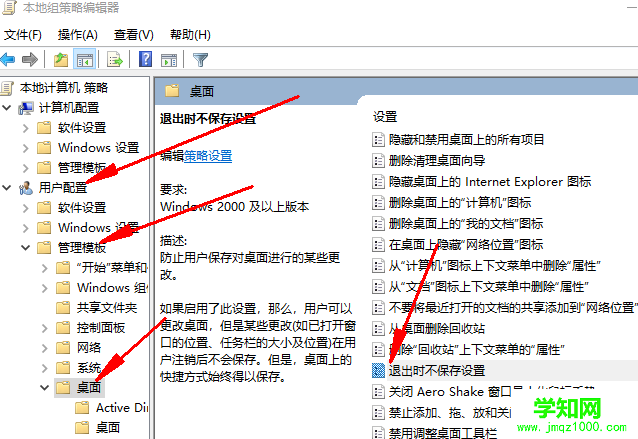Expand the "开始"菜单和 folder node

pos(45,268)
